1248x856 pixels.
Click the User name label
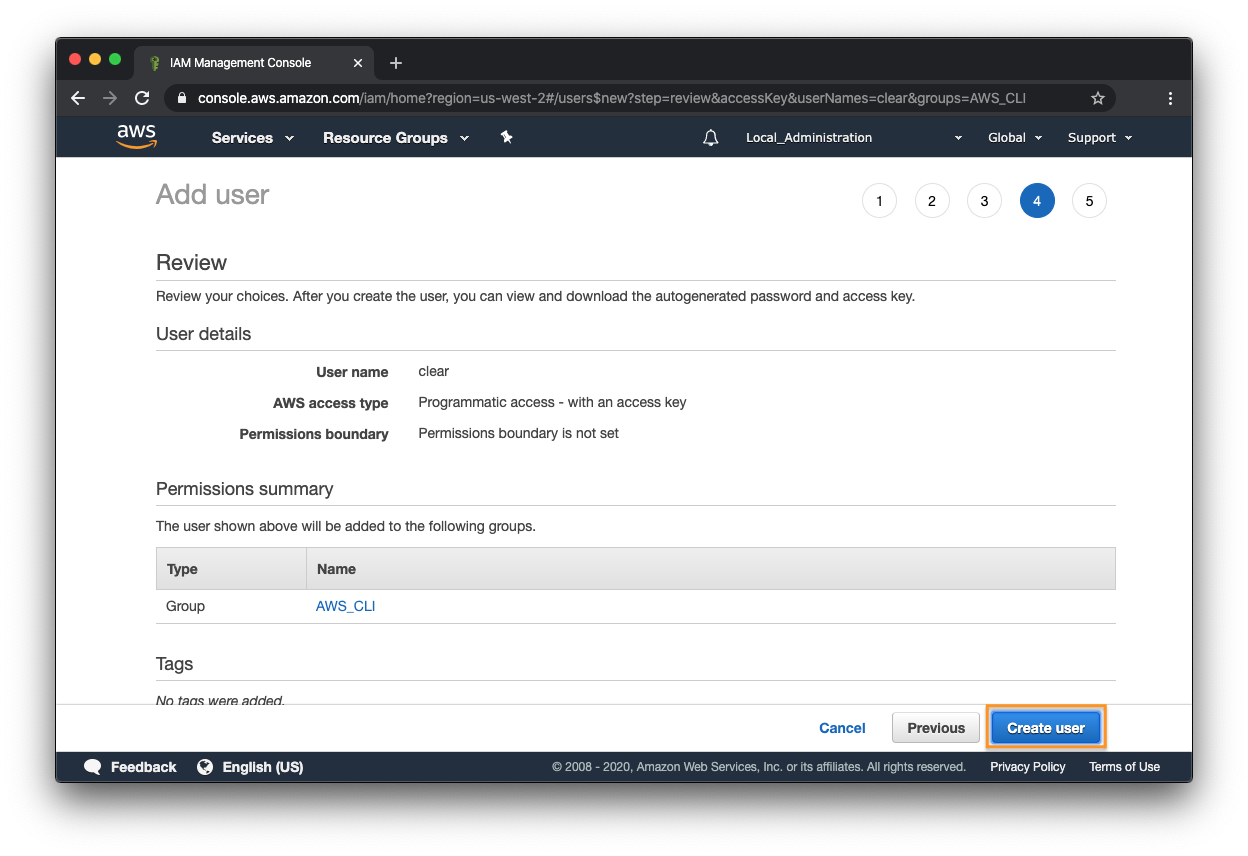[352, 372]
